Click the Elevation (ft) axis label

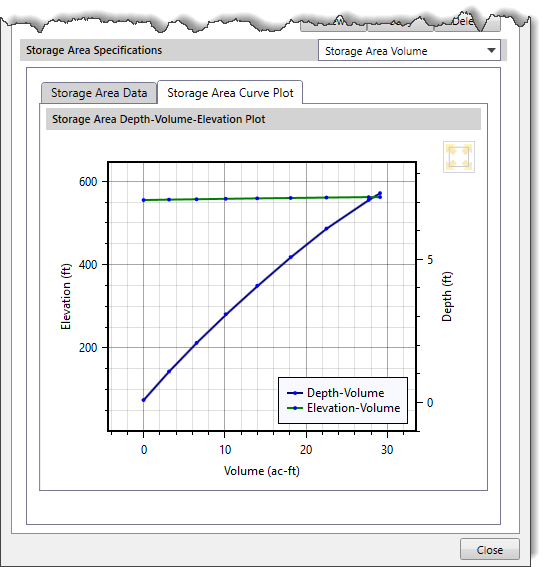point(66,297)
